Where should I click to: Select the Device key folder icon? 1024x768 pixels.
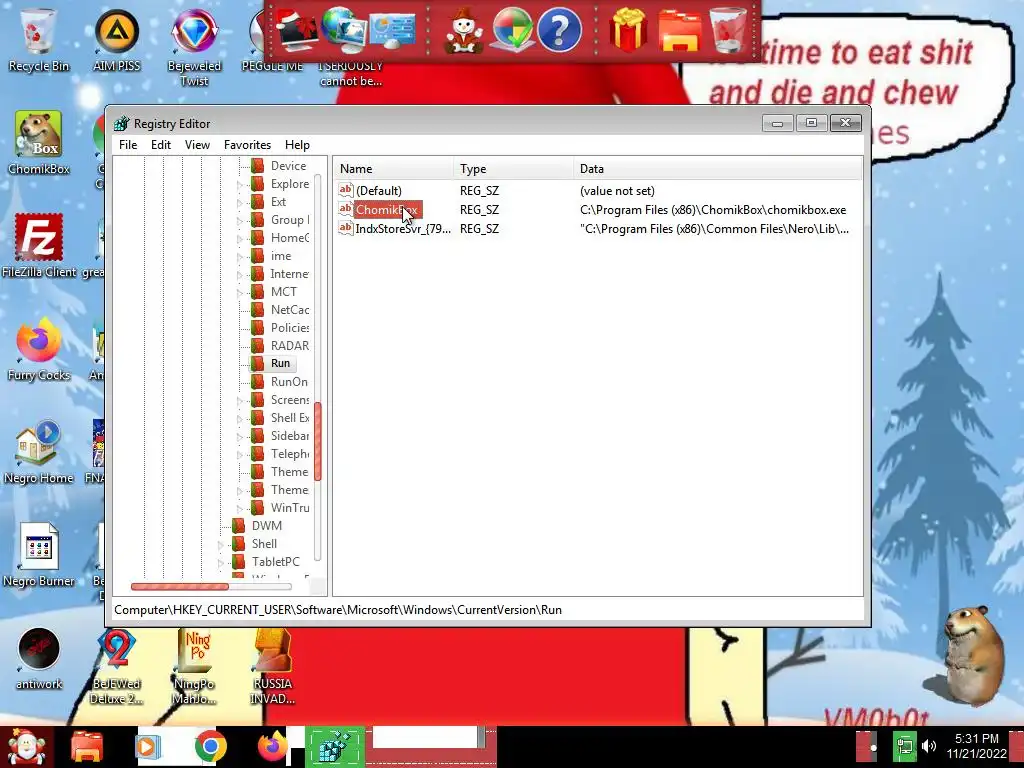(x=258, y=166)
